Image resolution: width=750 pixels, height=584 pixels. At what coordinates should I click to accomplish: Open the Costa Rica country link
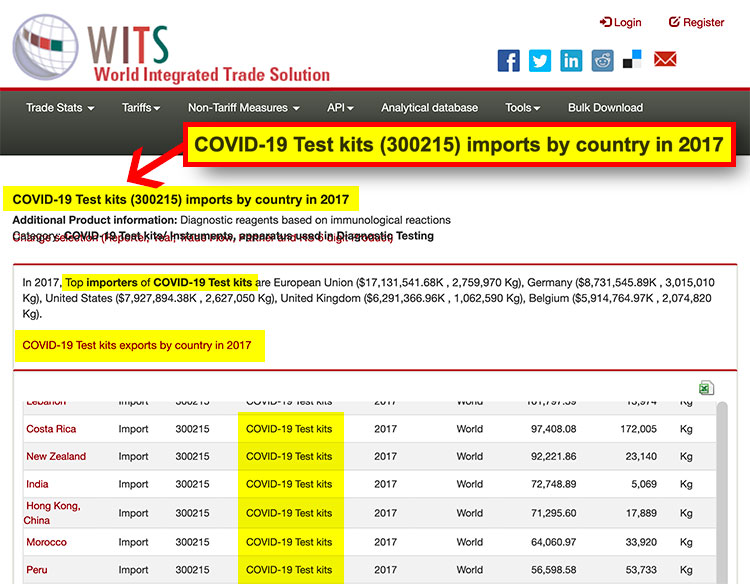click(51, 429)
